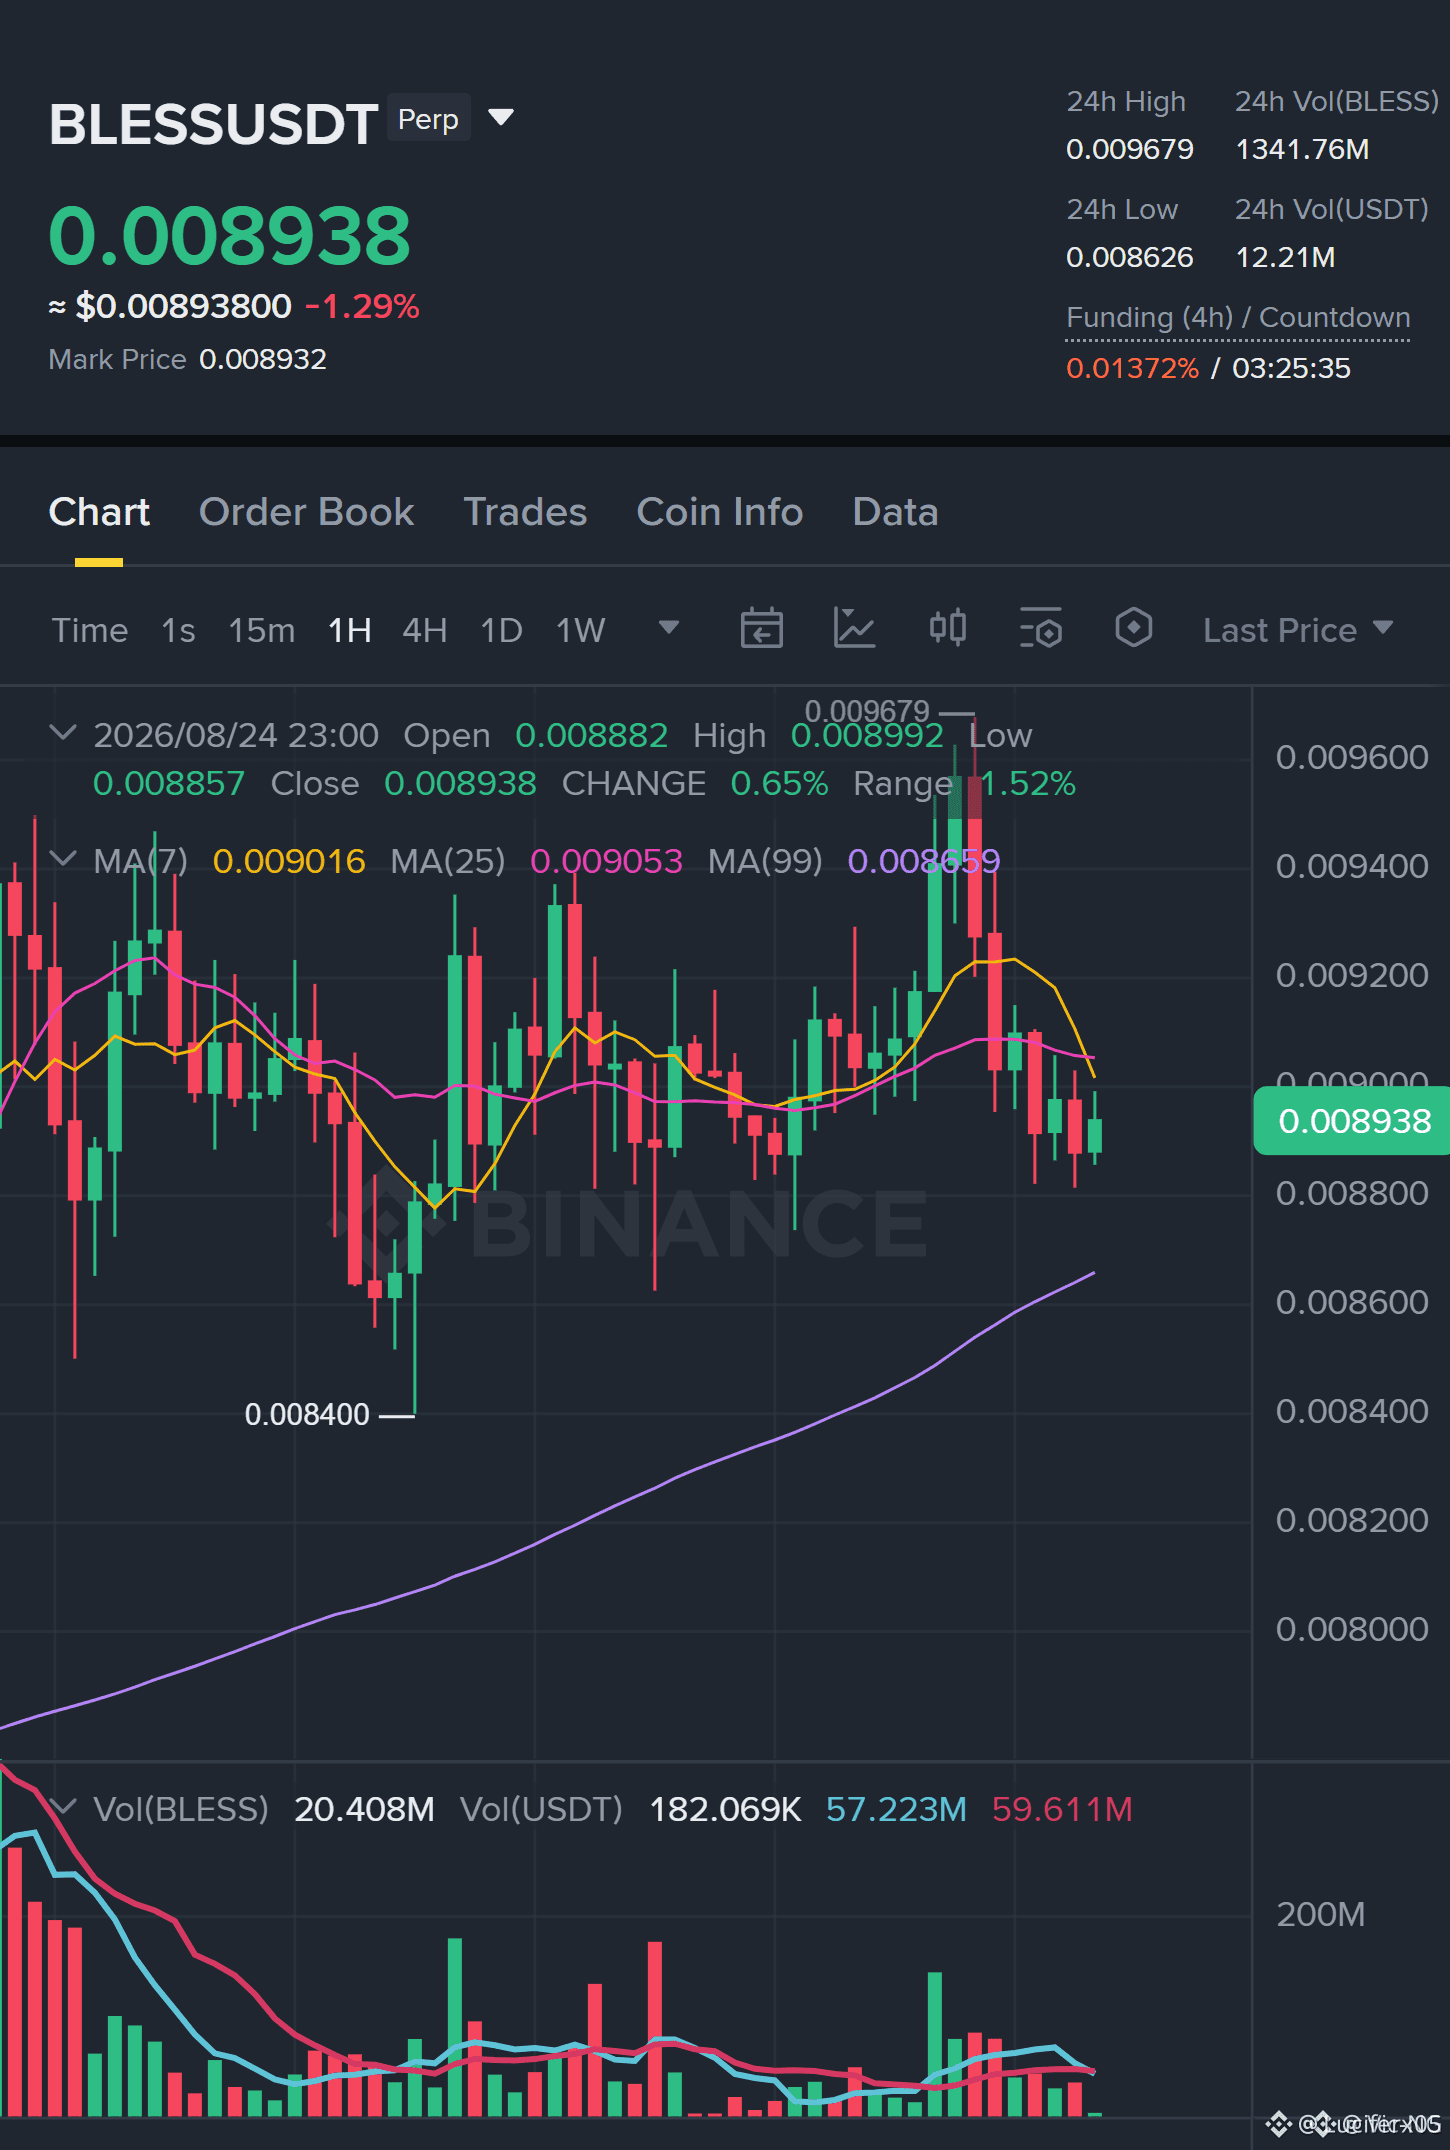Click the candle date 2026/08/24 23:00
The height and width of the screenshot is (2150, 1450).
click(236, 735)
